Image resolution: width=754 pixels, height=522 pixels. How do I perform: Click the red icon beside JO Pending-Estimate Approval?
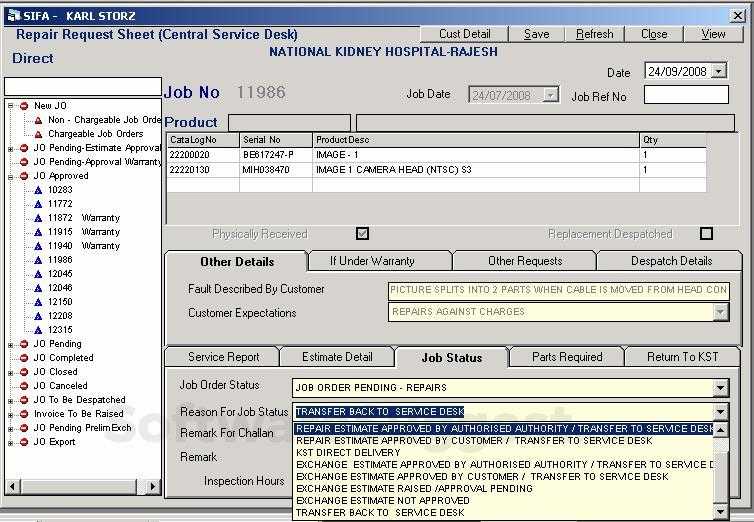(x=24, y=148)
